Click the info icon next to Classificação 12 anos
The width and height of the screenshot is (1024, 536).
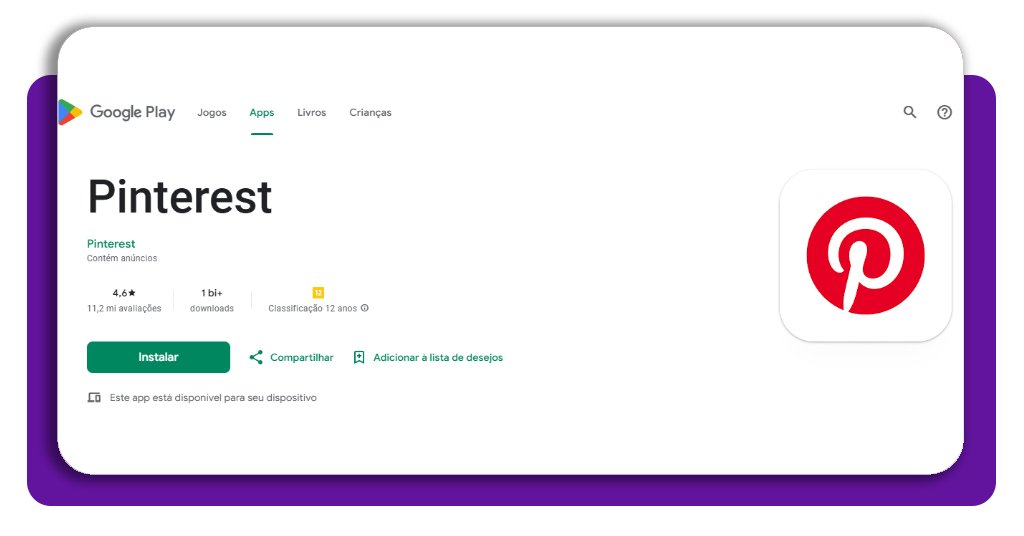click(x=364, y=308)
